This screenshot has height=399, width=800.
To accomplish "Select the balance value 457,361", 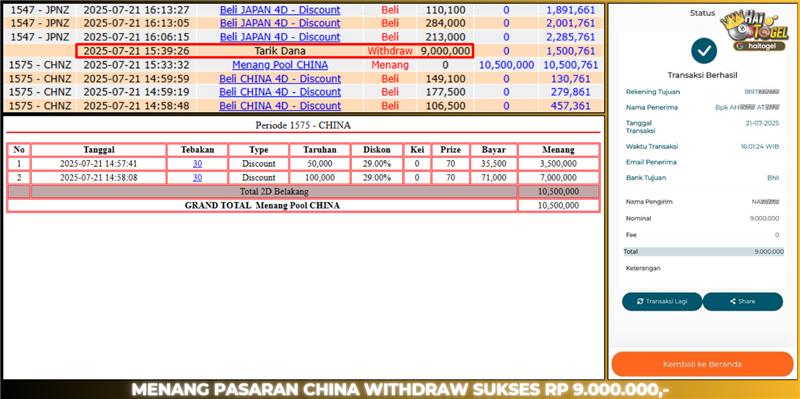I will [x=570, y=106].
